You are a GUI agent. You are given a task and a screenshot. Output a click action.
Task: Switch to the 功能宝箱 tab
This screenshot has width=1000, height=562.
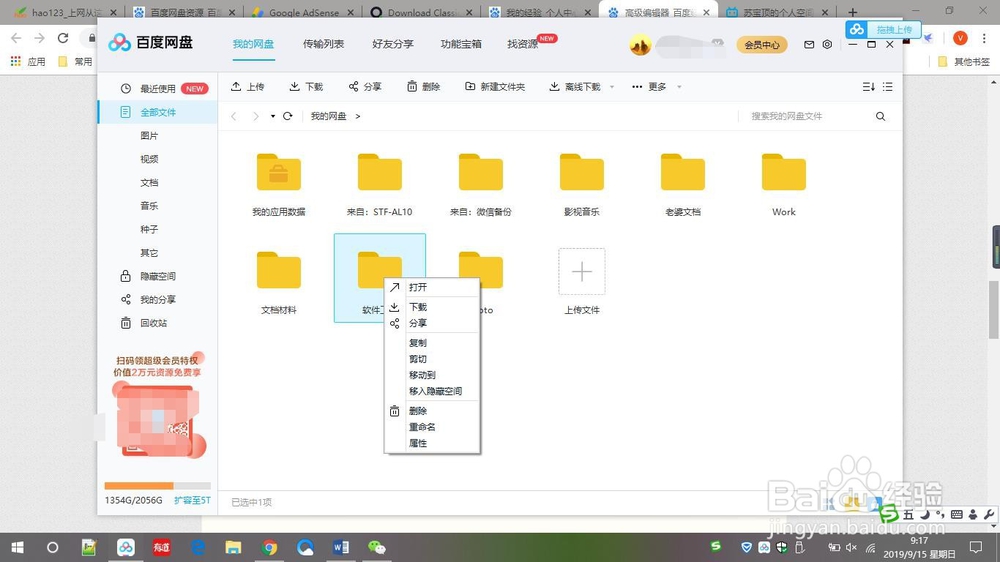461,44
